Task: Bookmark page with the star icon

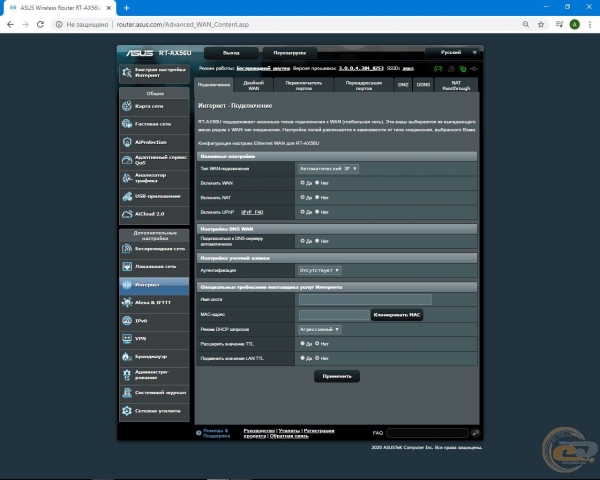Action: click(x=541, y=24)
